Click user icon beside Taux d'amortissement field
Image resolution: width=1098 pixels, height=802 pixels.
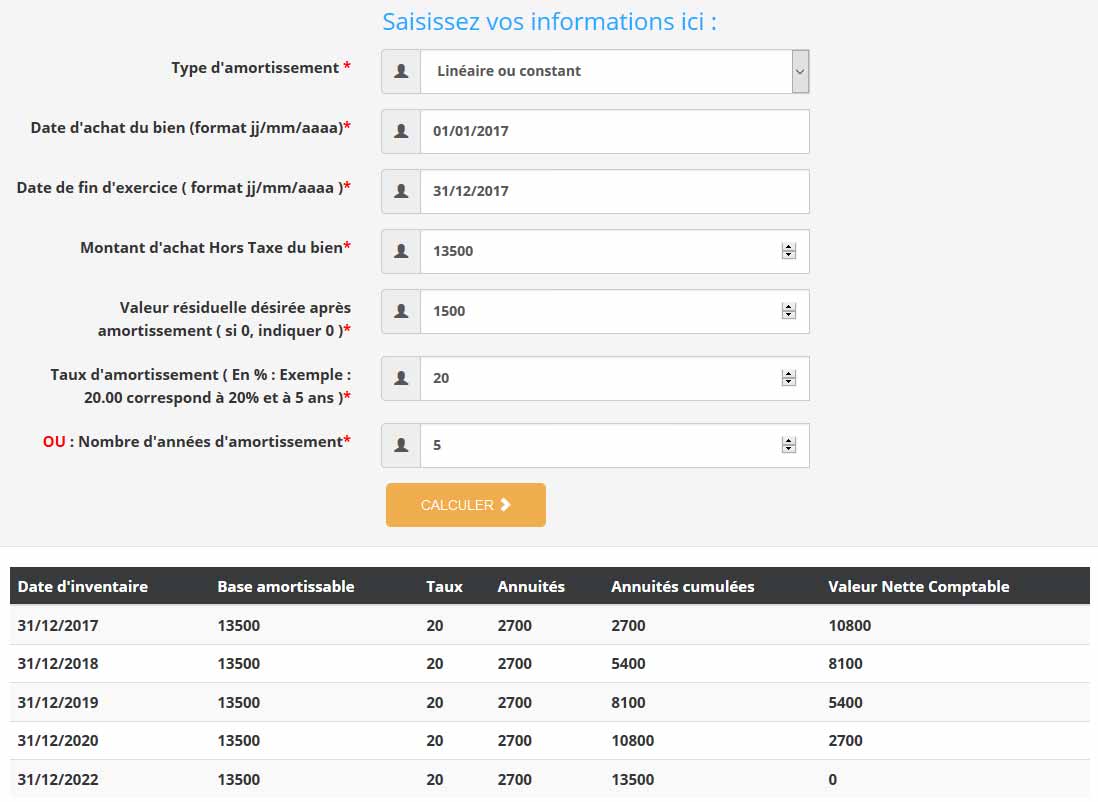[401, 378]
